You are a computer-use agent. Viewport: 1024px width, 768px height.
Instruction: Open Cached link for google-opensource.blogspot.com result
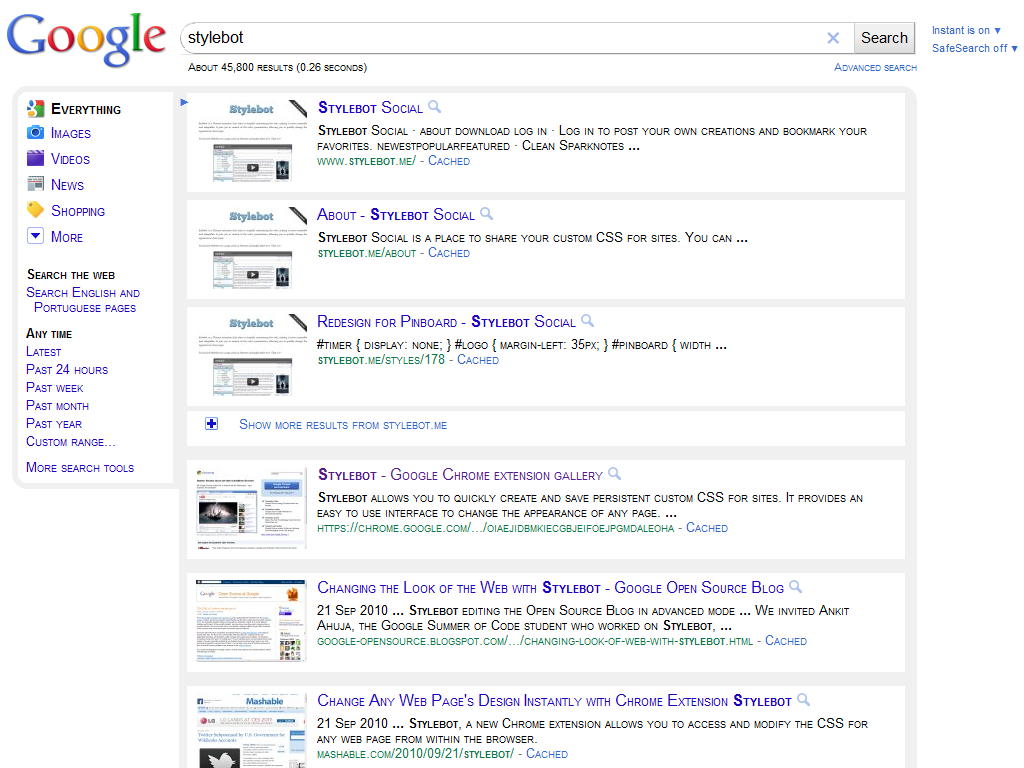click(786, 641)
